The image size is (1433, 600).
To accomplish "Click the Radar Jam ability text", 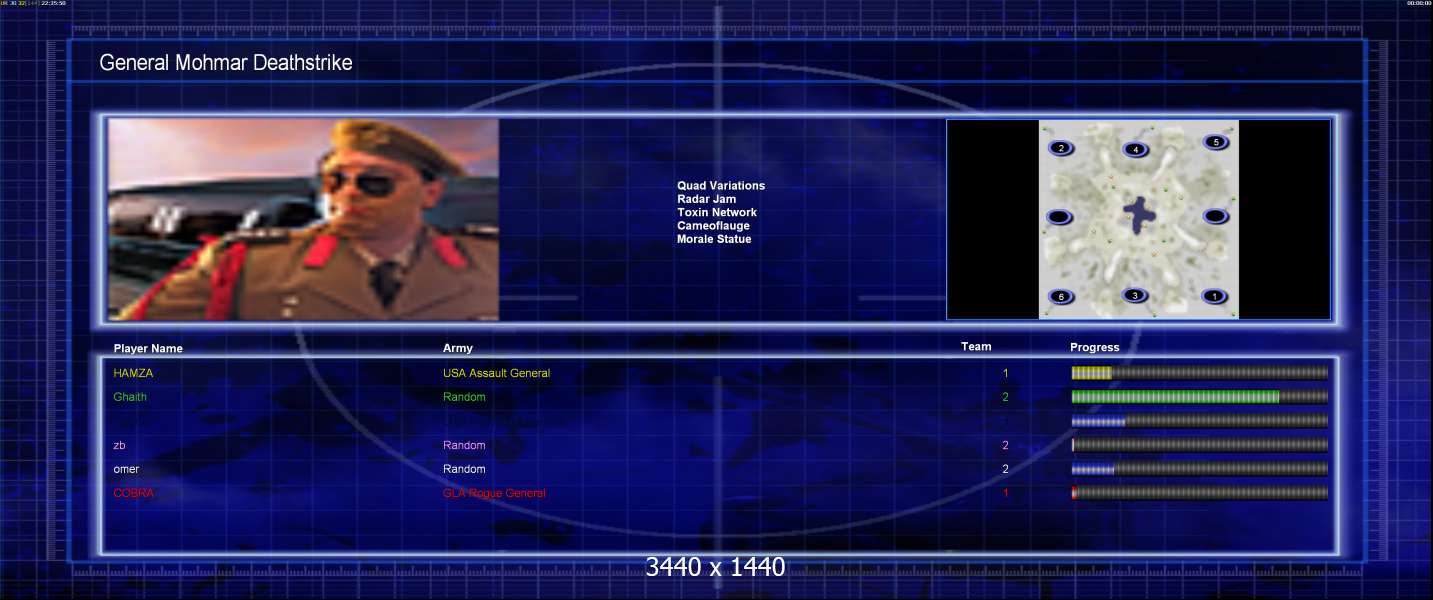I will coord(706,199).
